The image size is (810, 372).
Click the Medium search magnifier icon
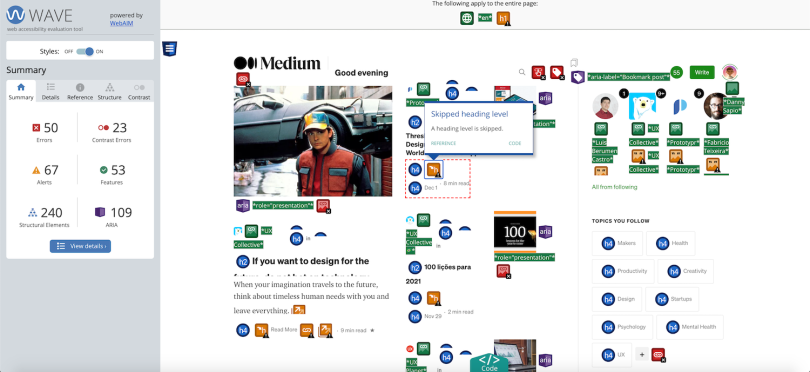[x=522, y=72]
